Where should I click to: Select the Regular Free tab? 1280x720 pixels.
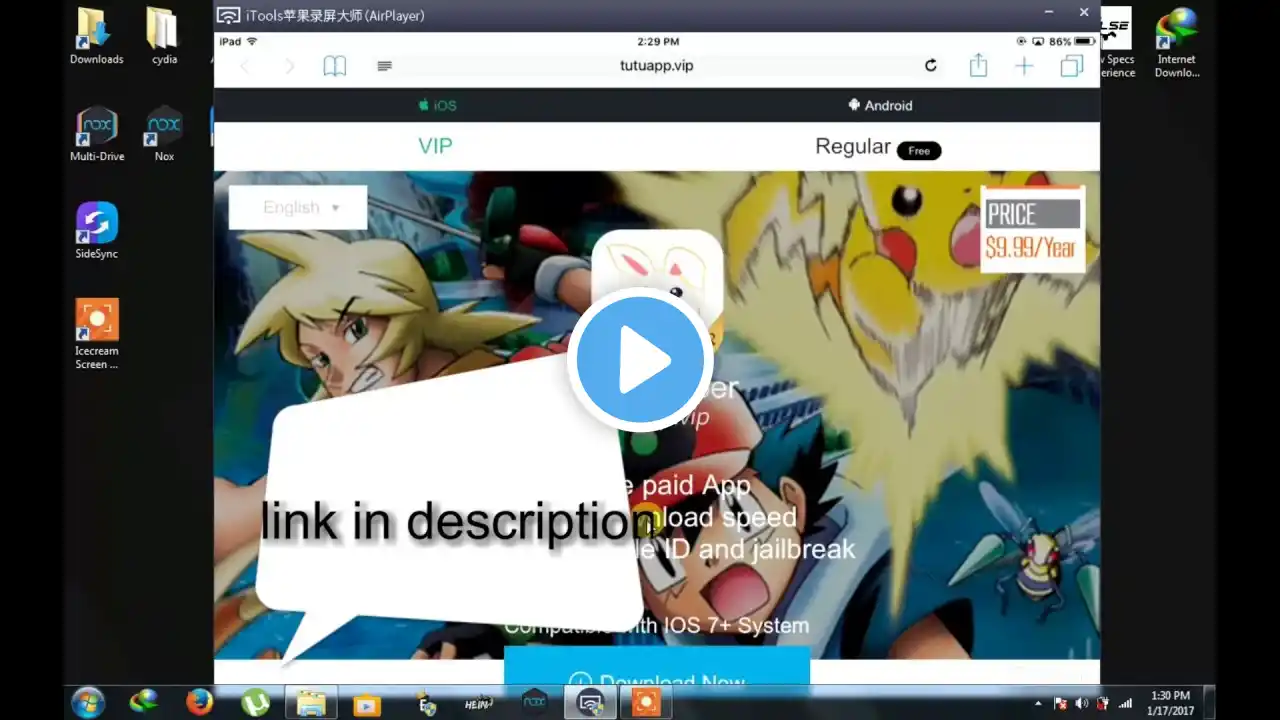[878, 147]
